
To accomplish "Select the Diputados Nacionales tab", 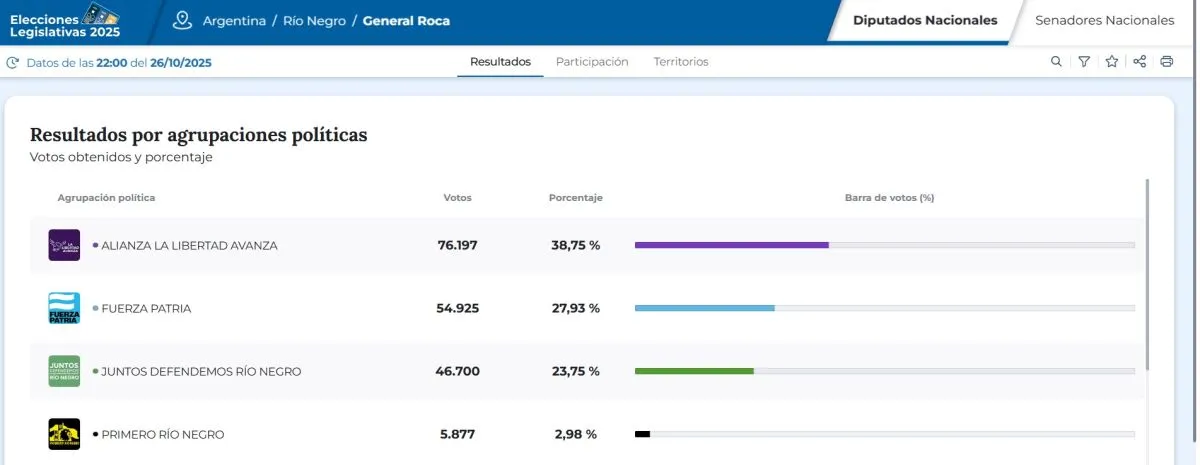I will point(924,20).
